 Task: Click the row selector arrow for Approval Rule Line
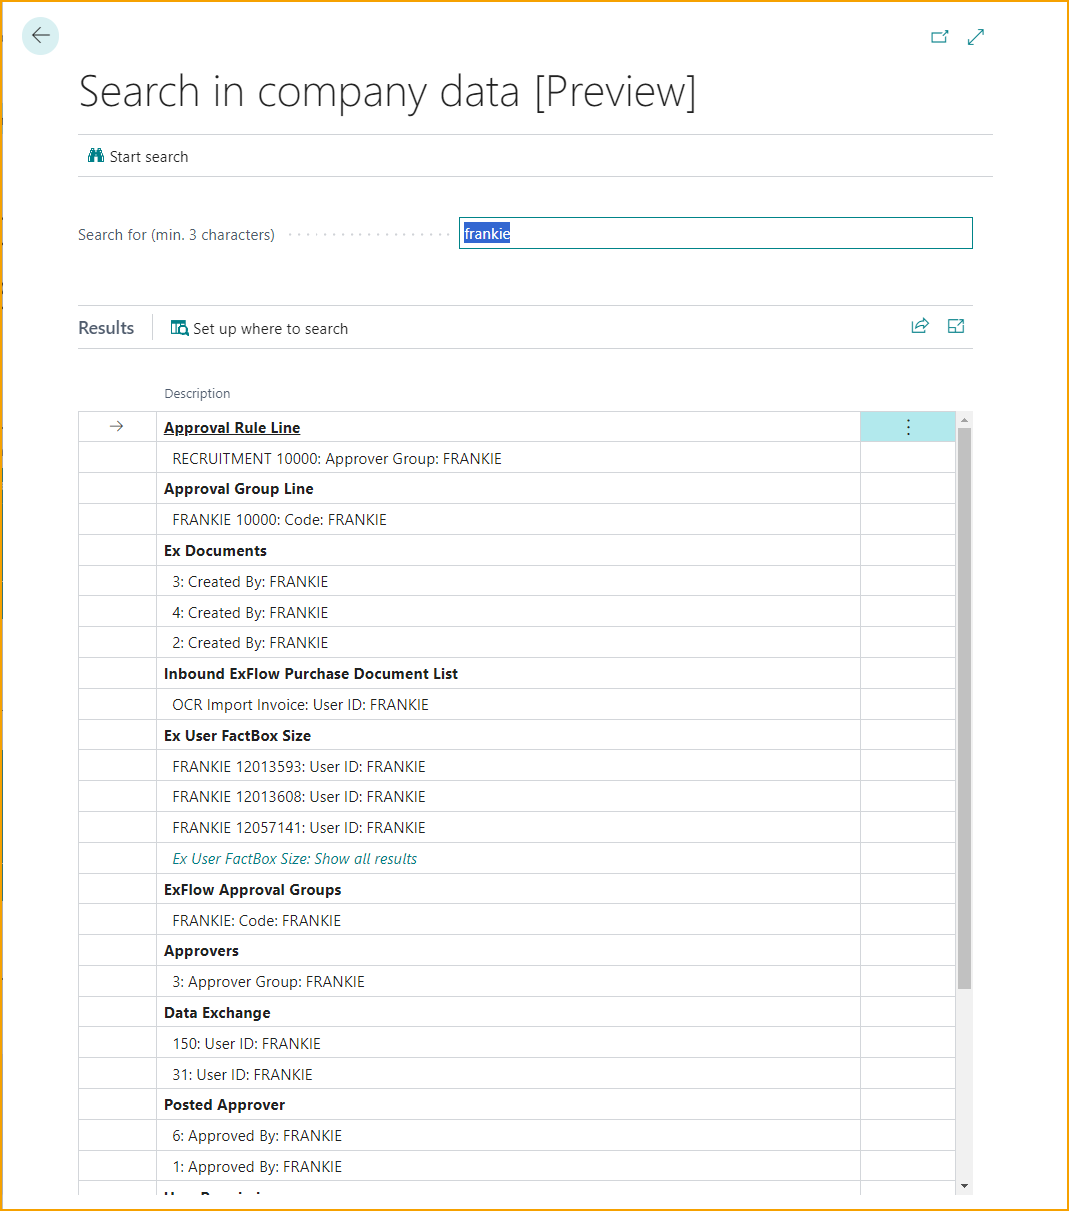(x=117, y=427)
